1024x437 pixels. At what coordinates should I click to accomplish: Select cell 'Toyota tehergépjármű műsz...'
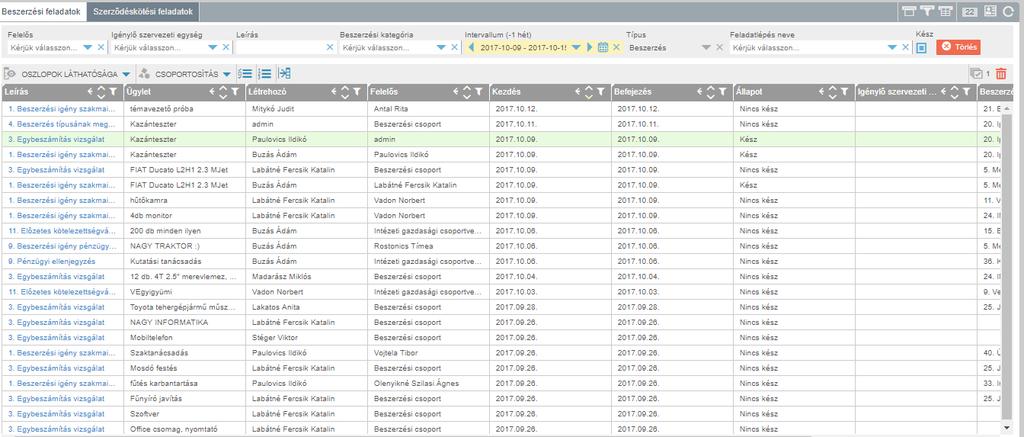[x=182, y=307]
